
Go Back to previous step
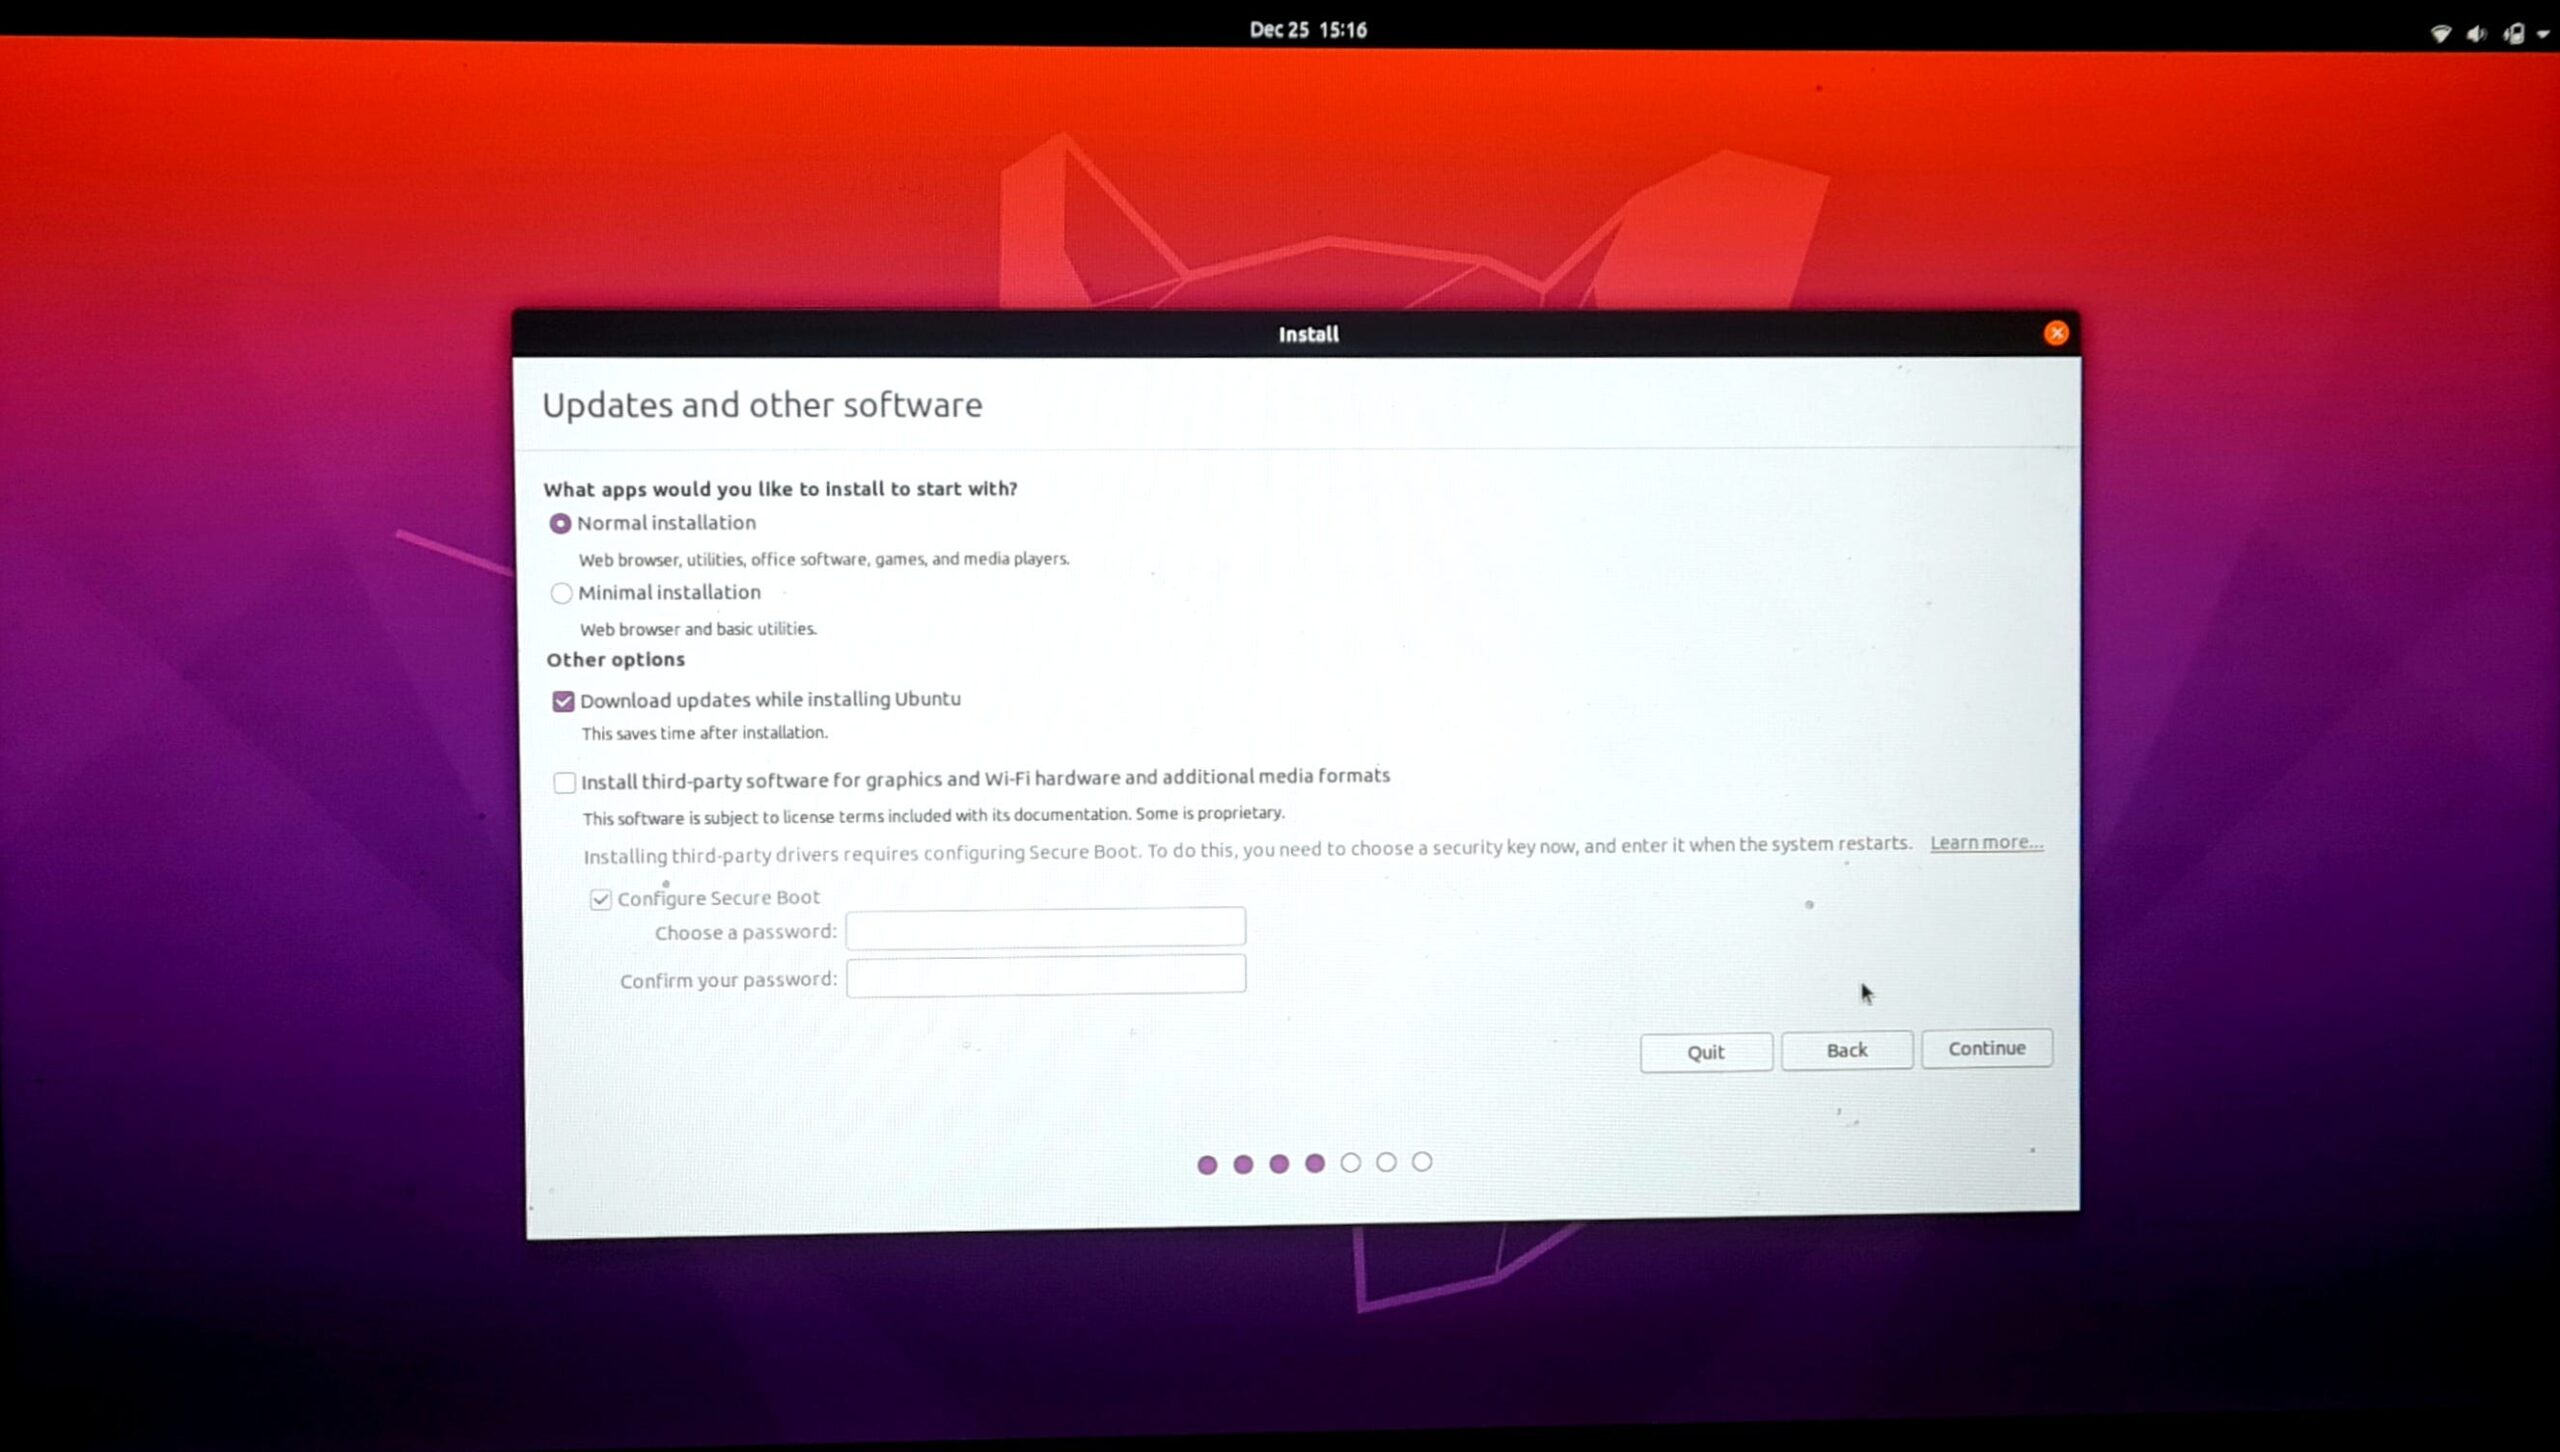pos(1846,1050)
